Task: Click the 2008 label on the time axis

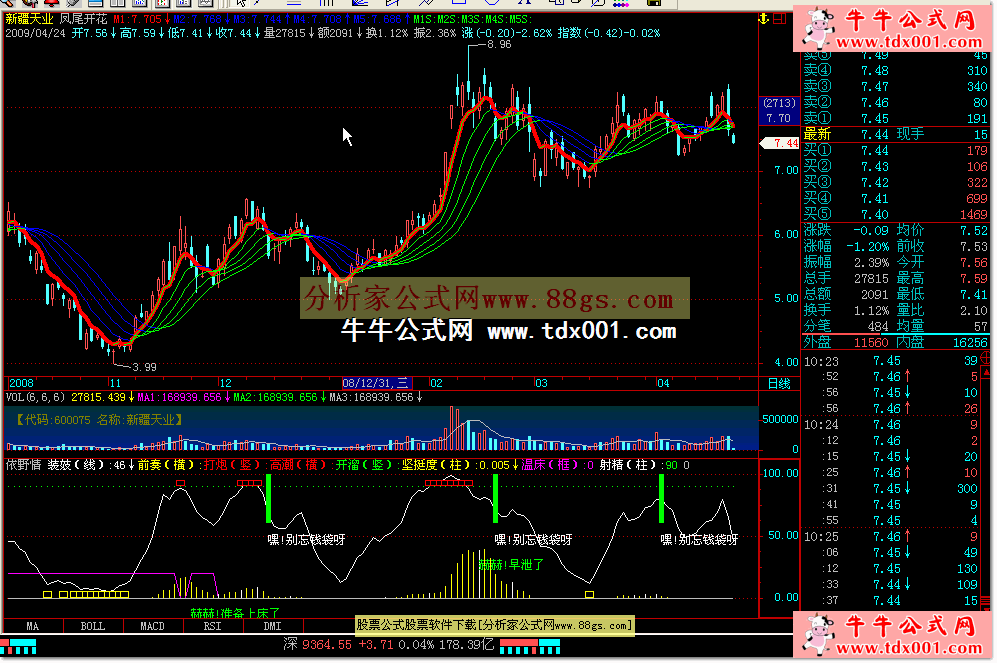Action: point(21,383)
